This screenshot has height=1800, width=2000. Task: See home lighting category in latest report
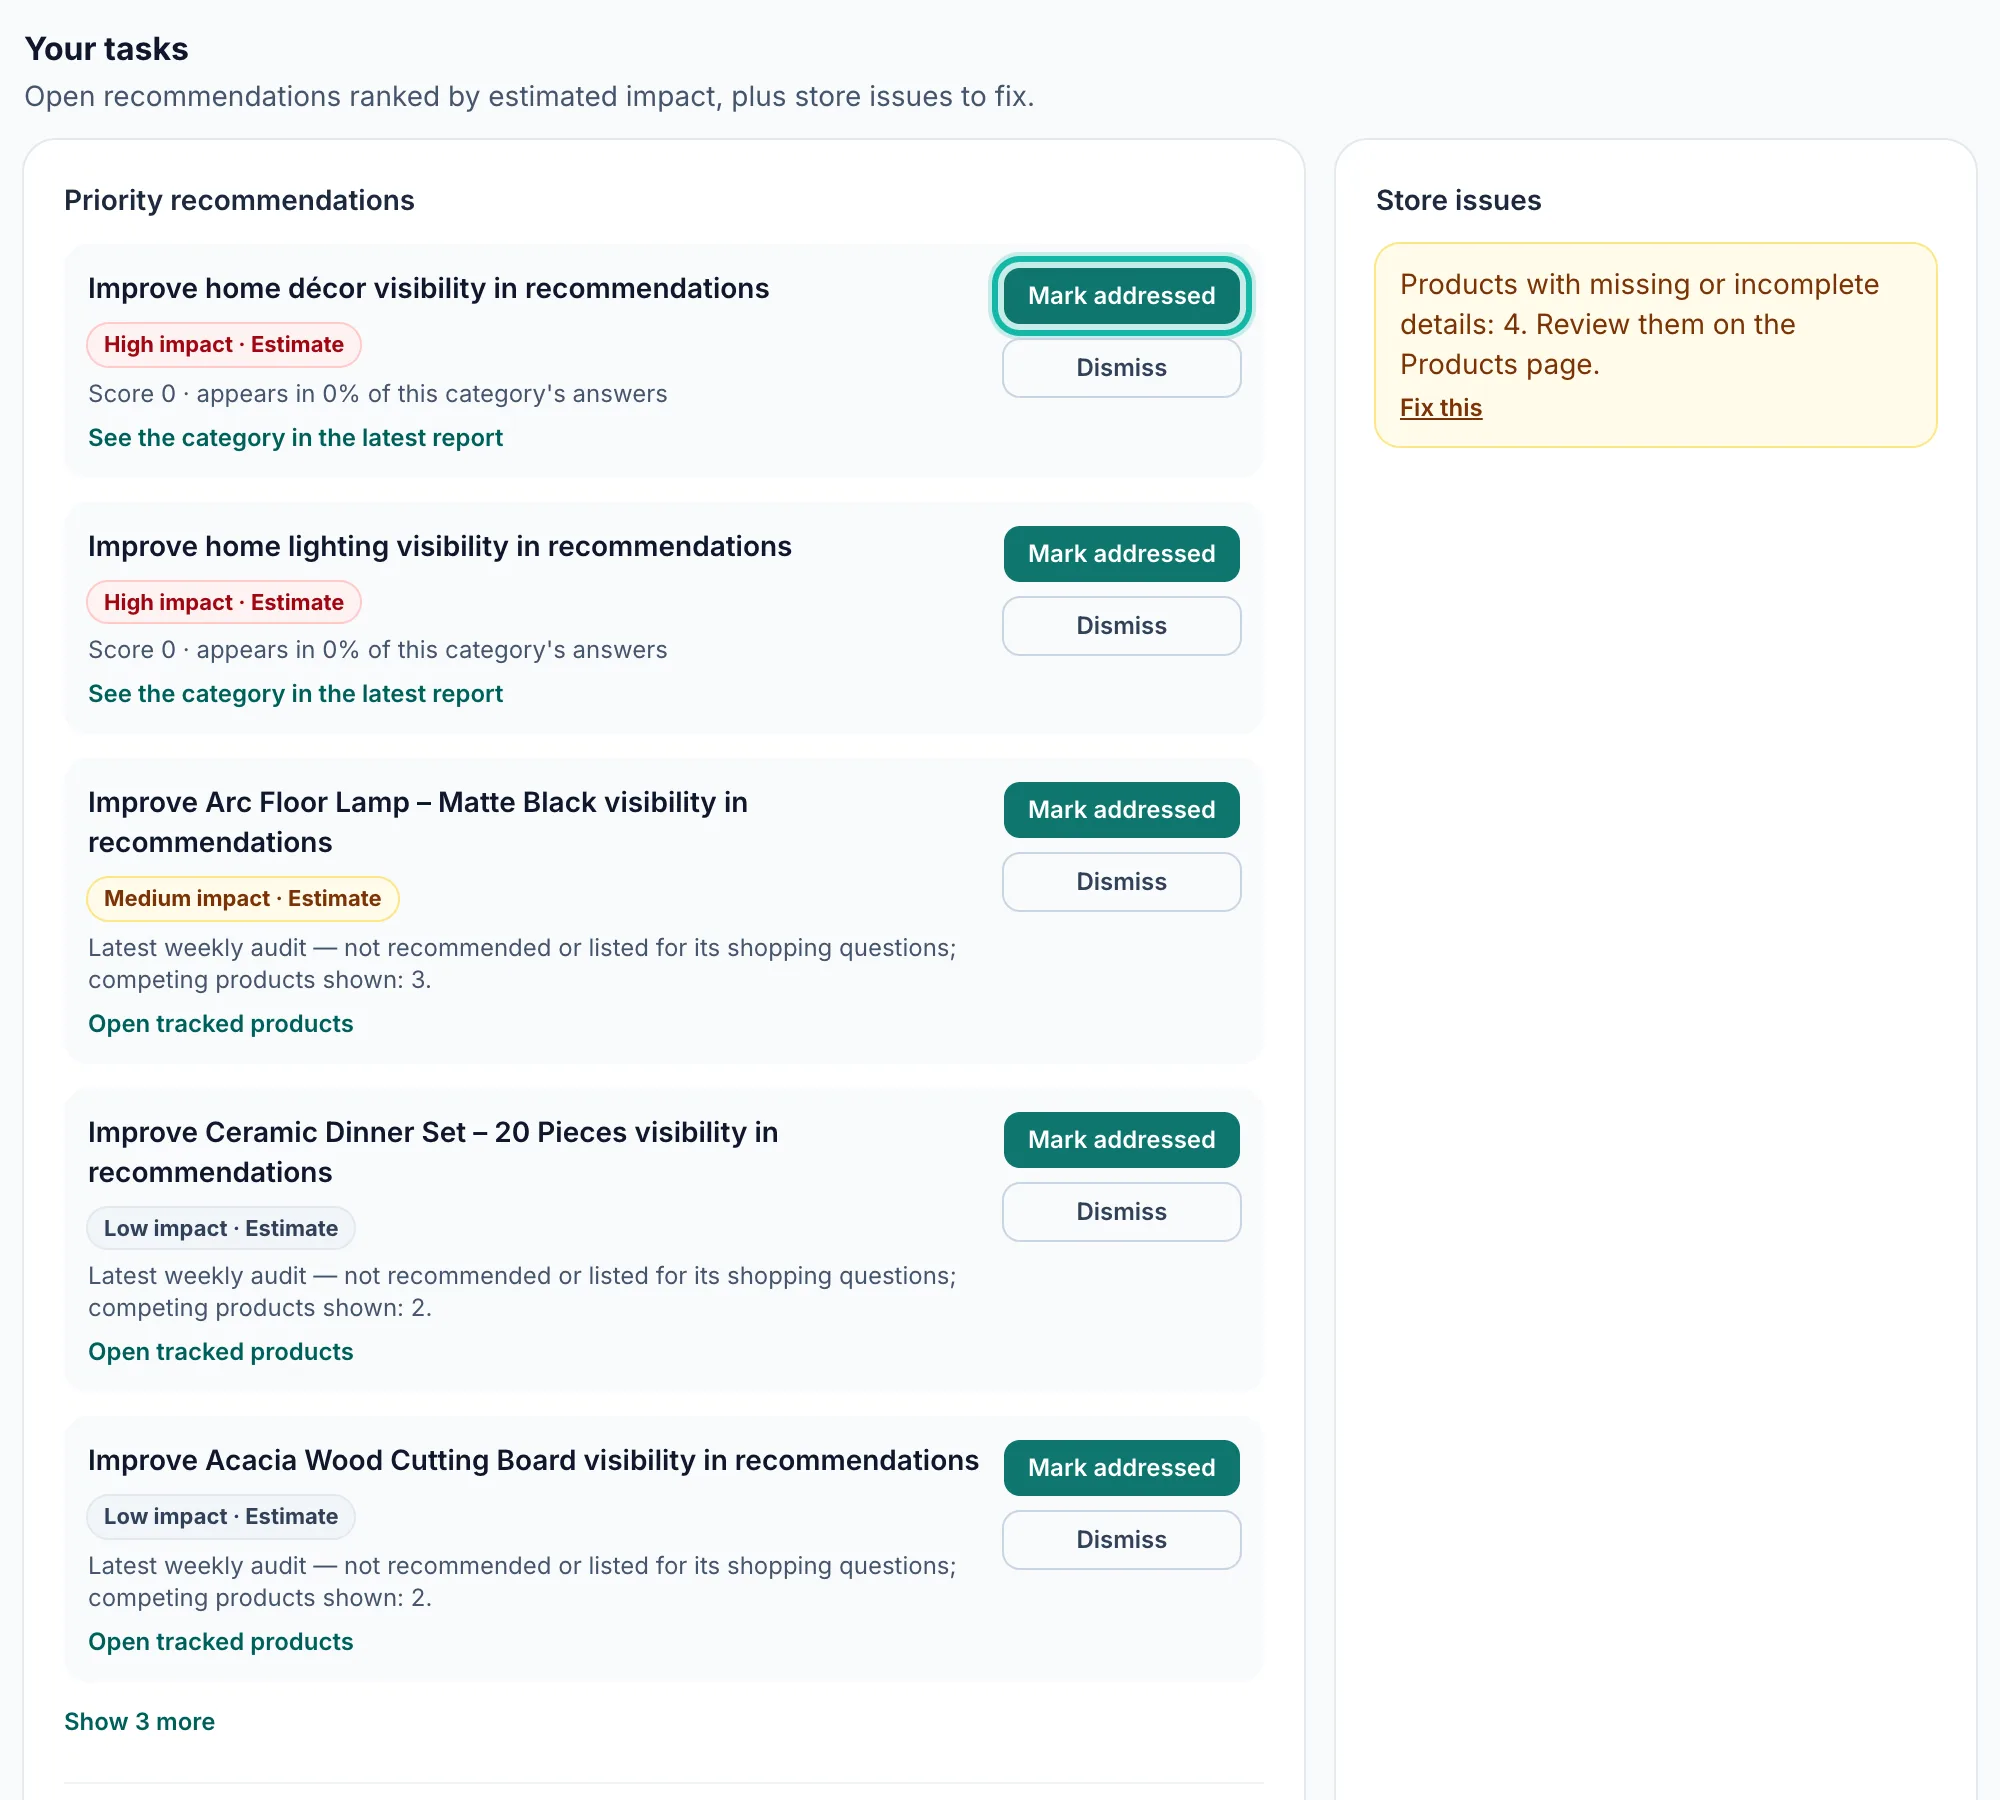pos(295,694)
